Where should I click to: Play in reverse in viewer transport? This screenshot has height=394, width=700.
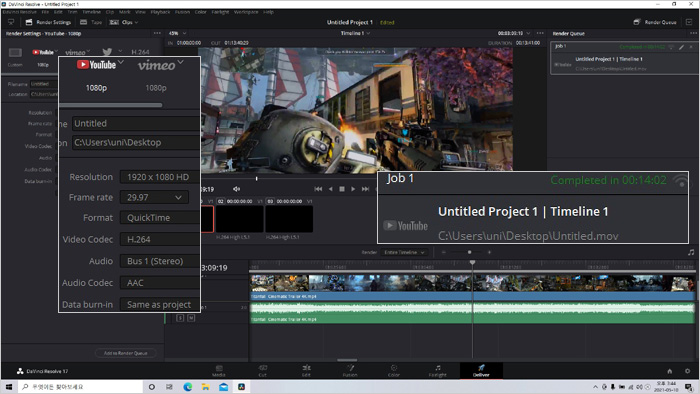pyautogui.click(x=330, y=189)
